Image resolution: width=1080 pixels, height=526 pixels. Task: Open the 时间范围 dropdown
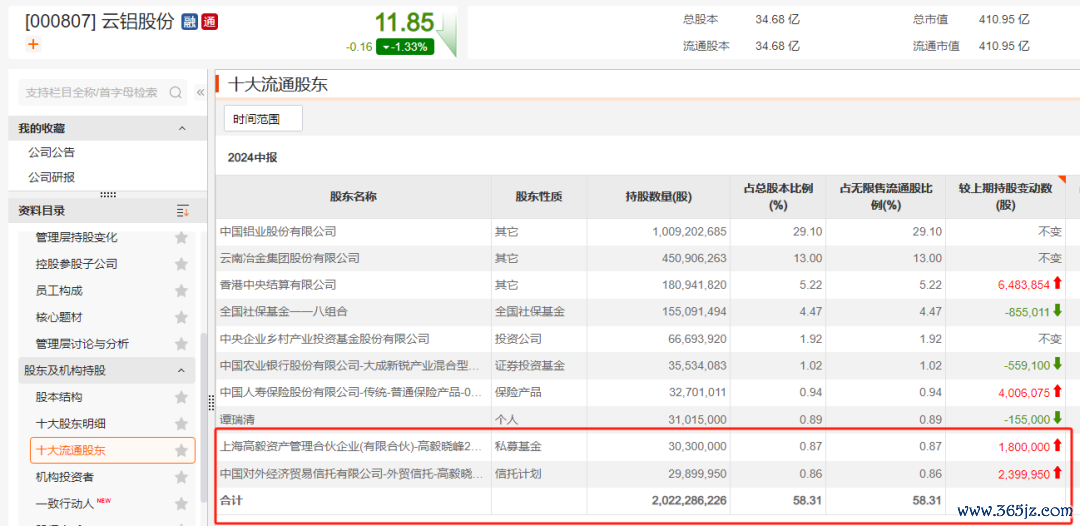tap(263, 118)
